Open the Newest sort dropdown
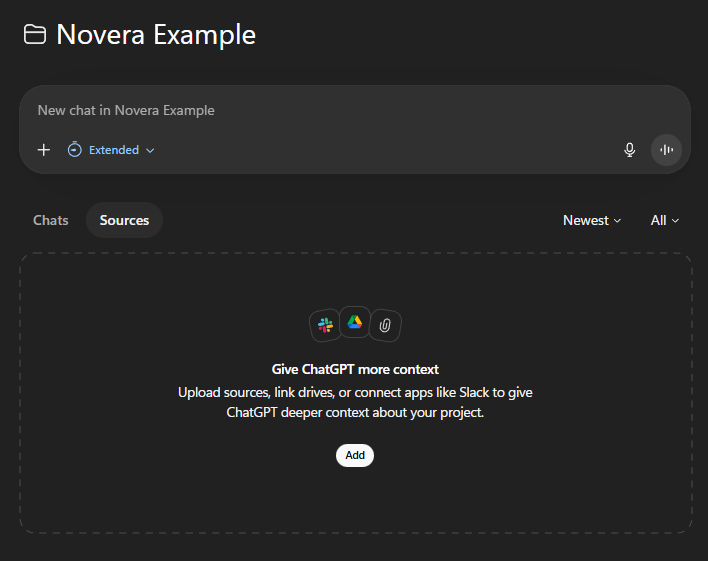The height and width of the screenshot is (561, 708). pos(592,220)
